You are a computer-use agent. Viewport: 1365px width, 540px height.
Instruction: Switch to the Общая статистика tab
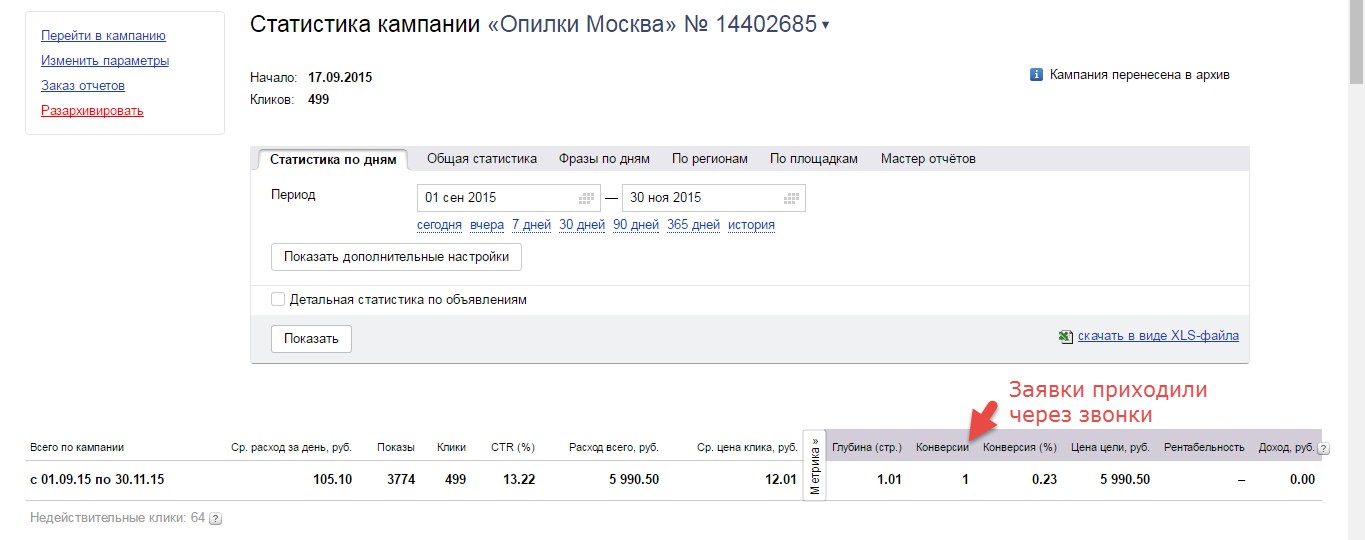point(482,159)
